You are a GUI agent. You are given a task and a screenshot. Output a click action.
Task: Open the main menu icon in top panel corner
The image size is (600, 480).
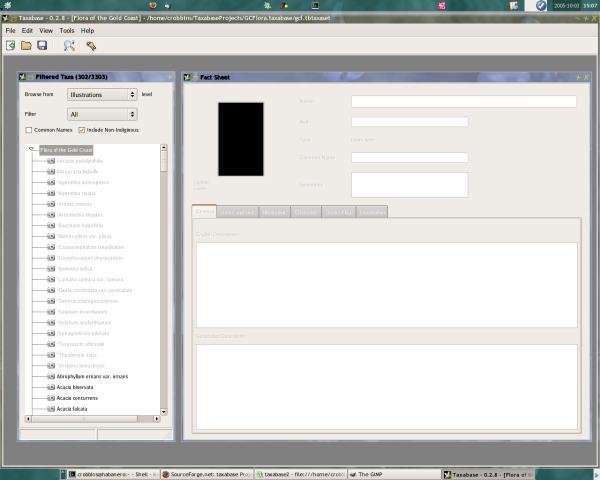pyautogui.click(x=8, y=5)
